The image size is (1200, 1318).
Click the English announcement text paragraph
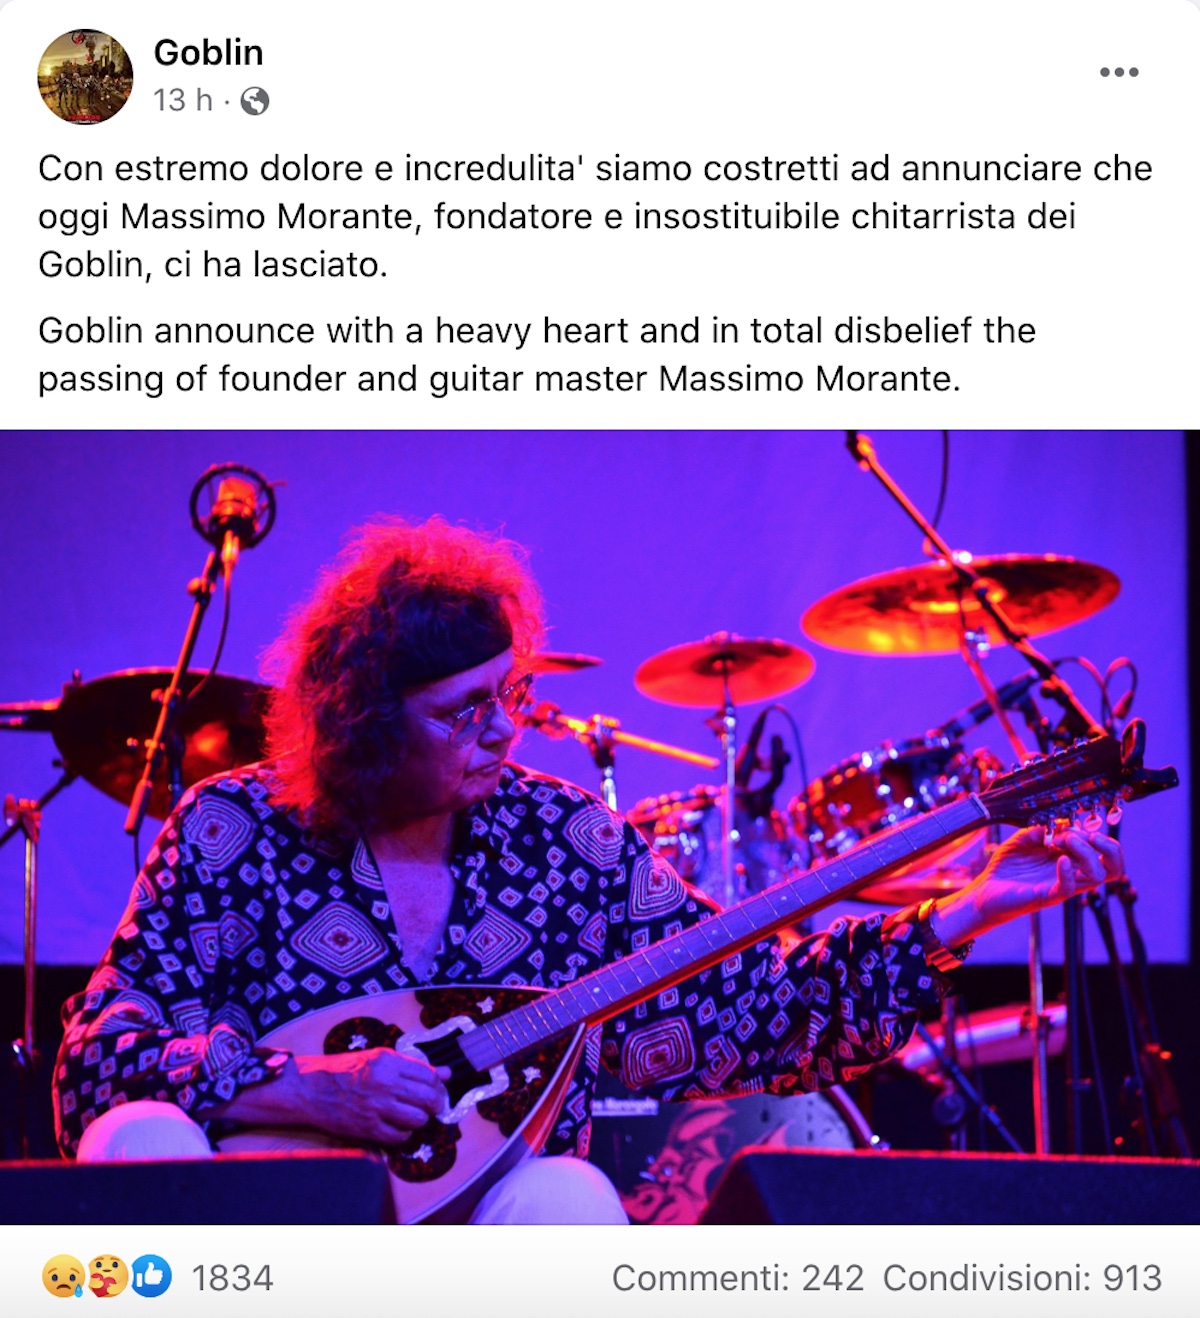pyautogui.click(x=537, y=355)
